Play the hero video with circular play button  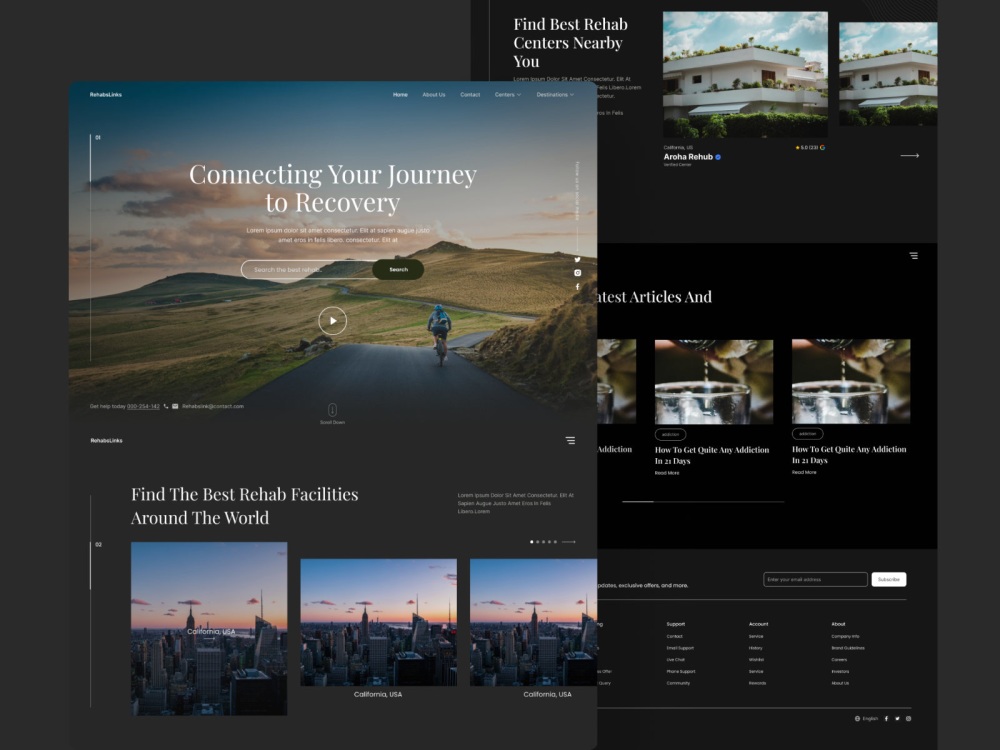click(332, 321)
